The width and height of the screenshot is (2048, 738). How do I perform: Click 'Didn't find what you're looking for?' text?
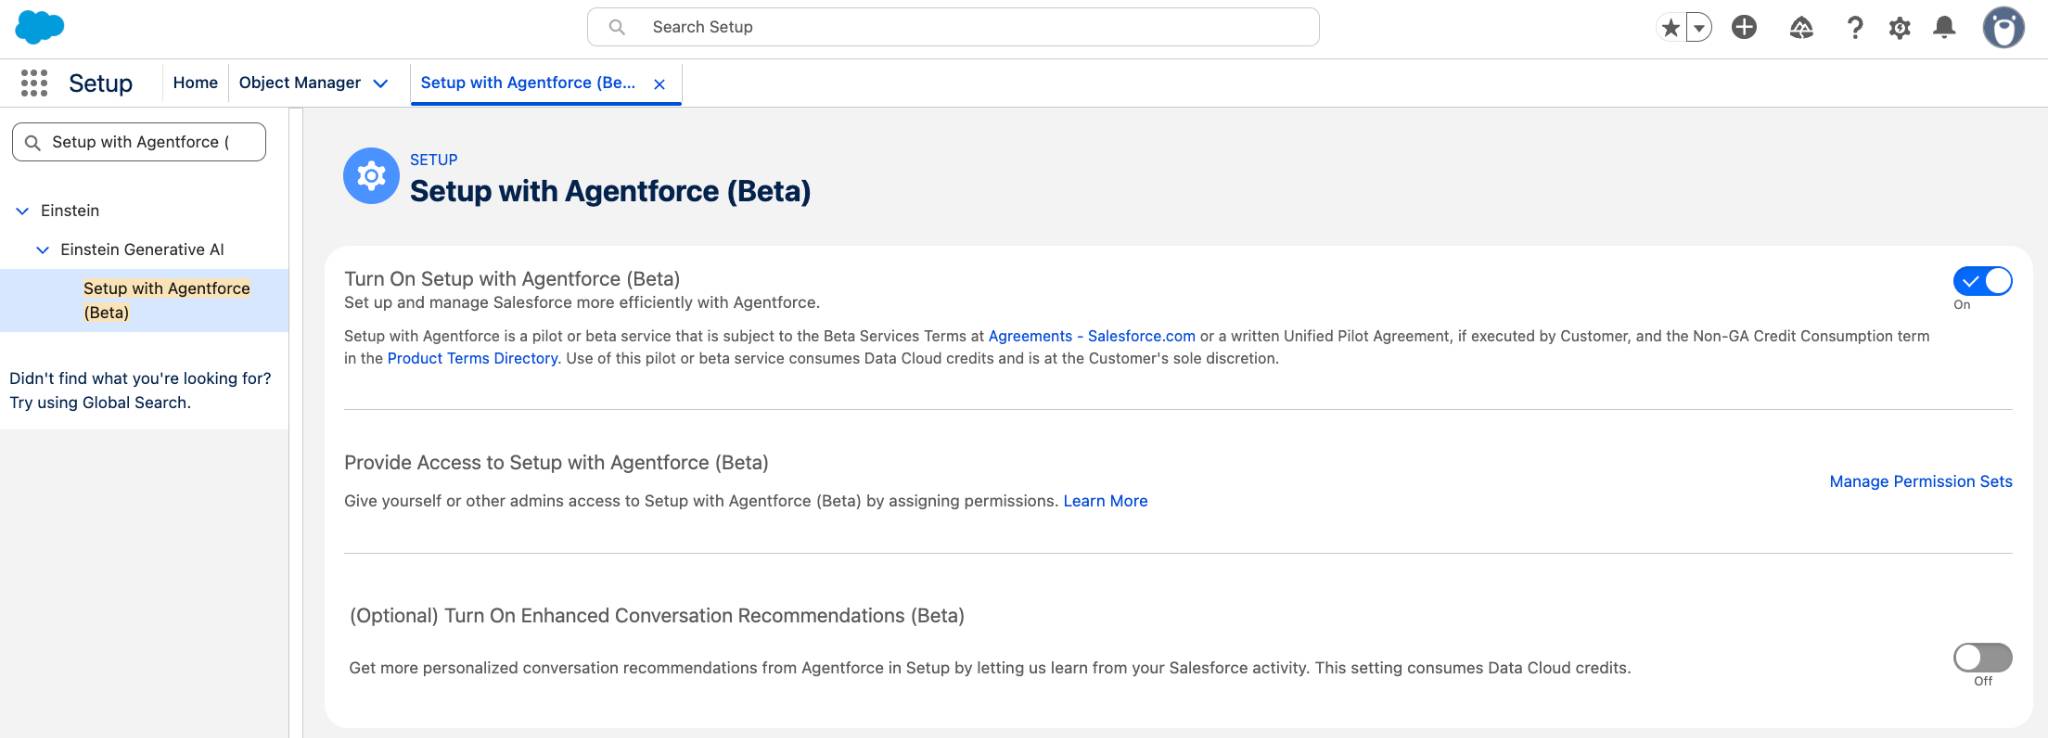point(140,378)
